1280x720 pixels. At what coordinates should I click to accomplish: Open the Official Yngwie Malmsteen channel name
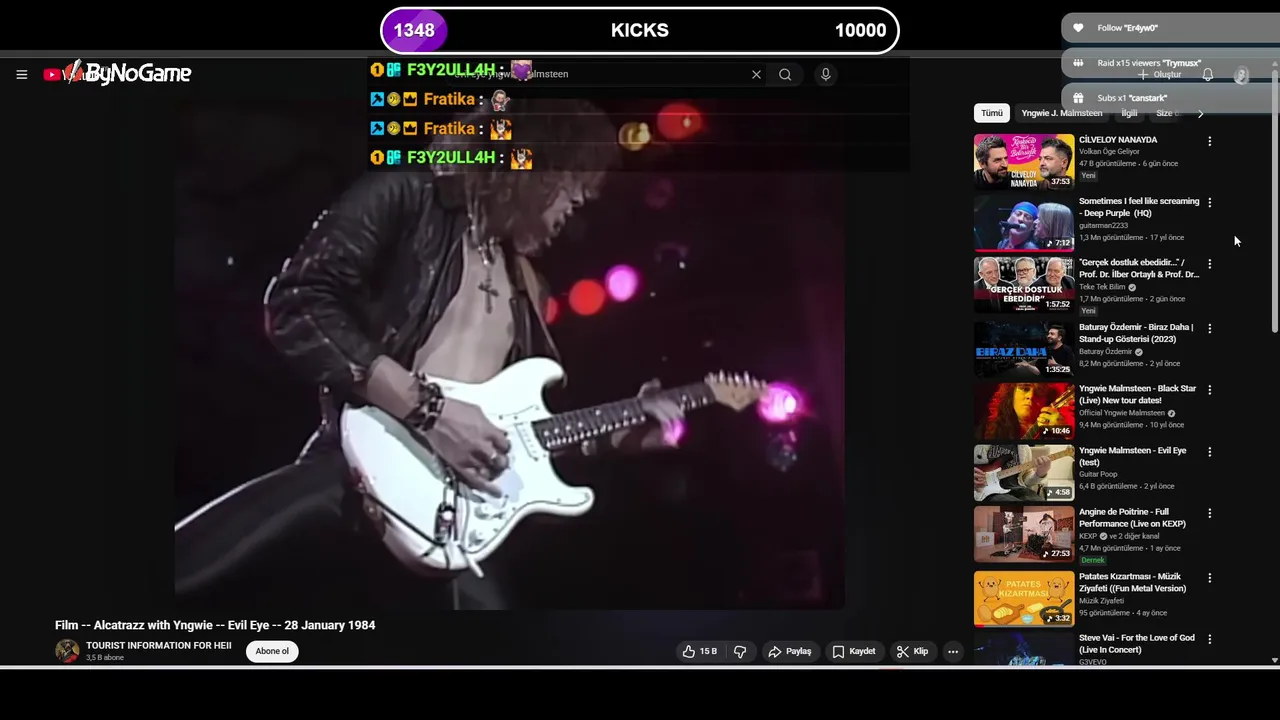(1122, 413)
